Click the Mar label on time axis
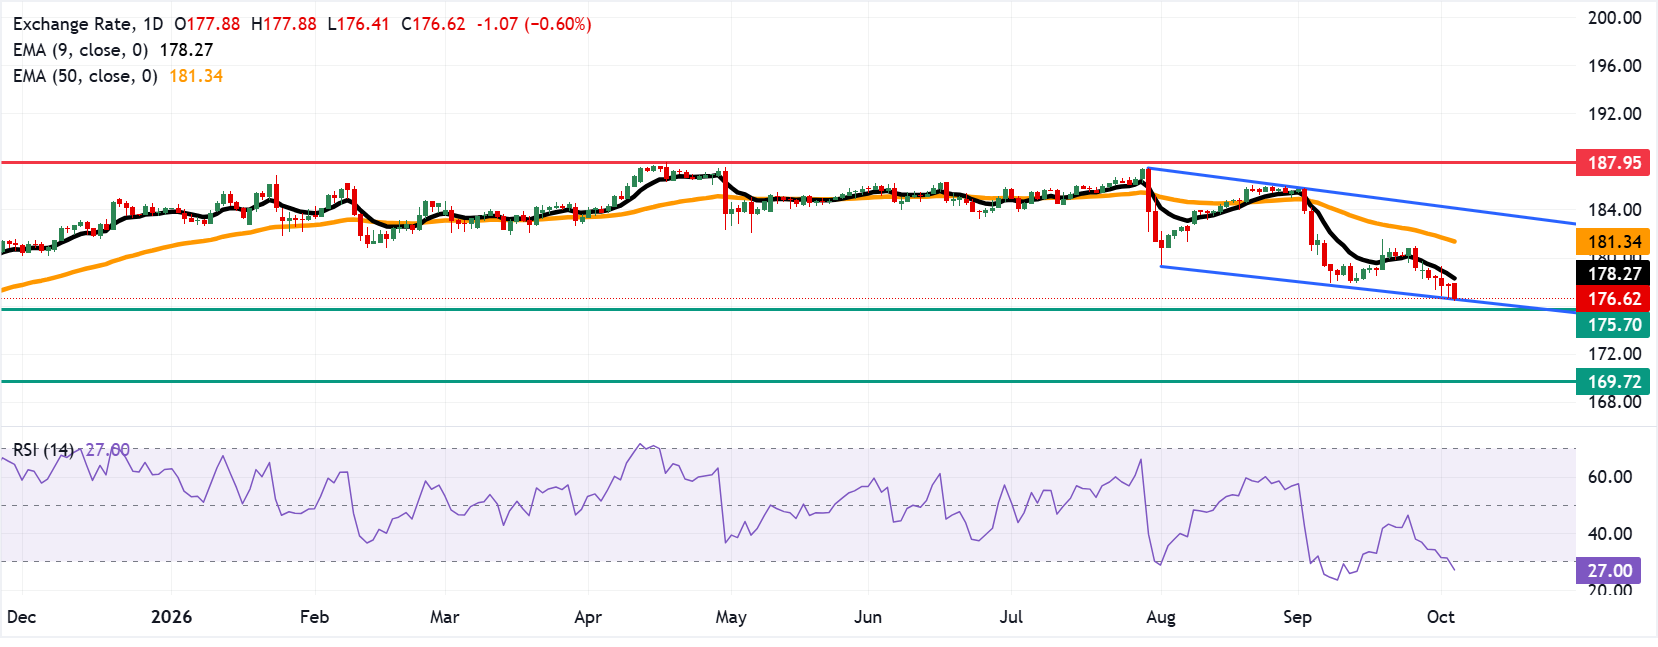The height and width of the screenshot is (647, 1658). (444, 617)
